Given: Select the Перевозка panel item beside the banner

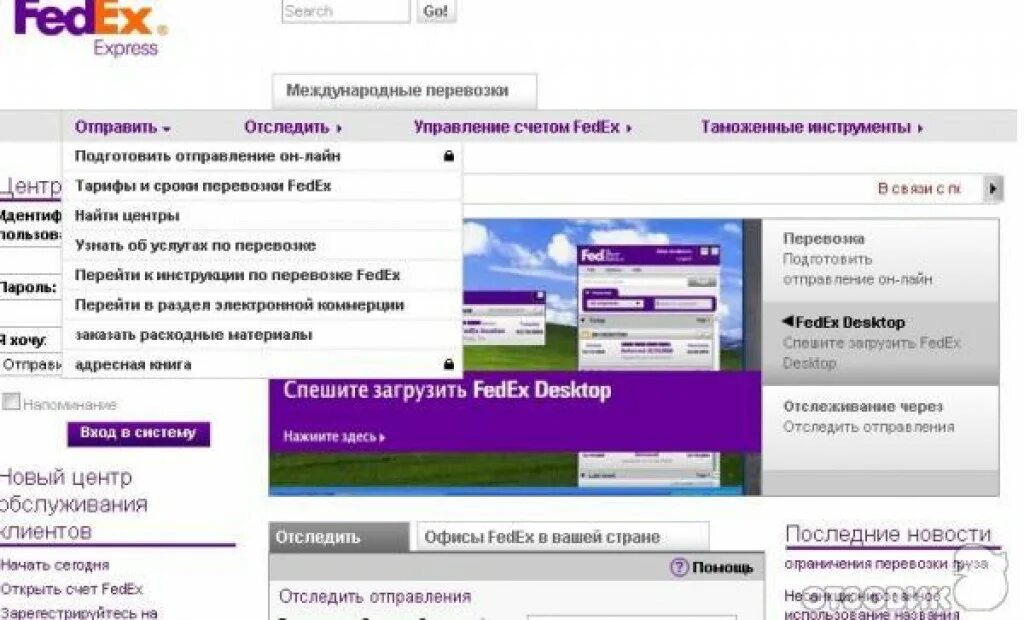Looking at the screenshot, I should 880,259.
